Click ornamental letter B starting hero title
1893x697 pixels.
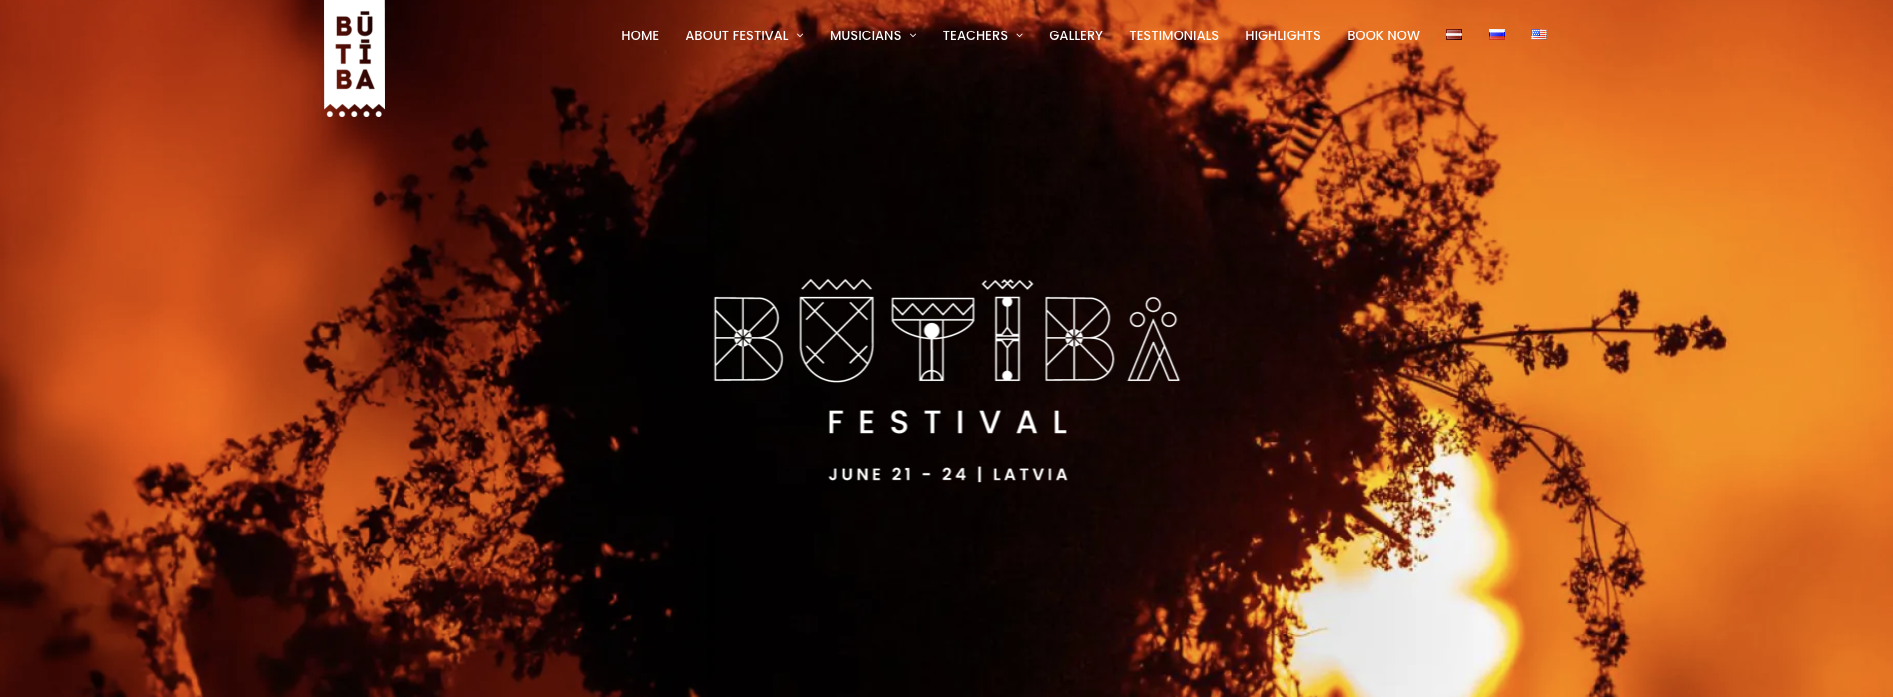[748, 339]
